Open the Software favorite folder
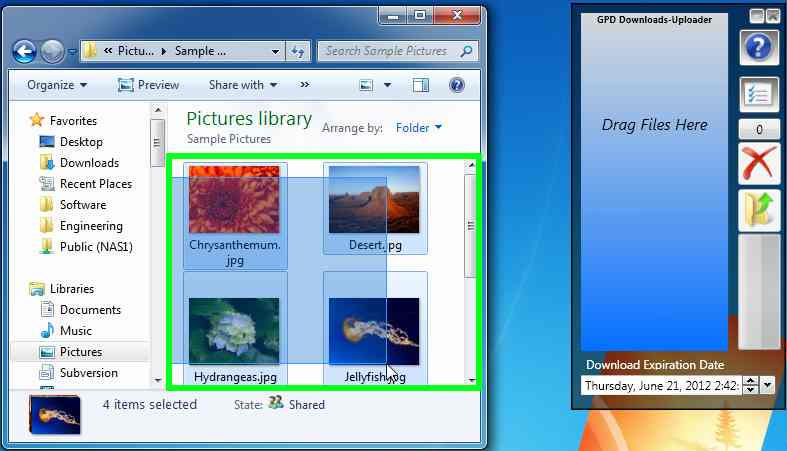Screen dimensions: 787x451 point(83,205)
